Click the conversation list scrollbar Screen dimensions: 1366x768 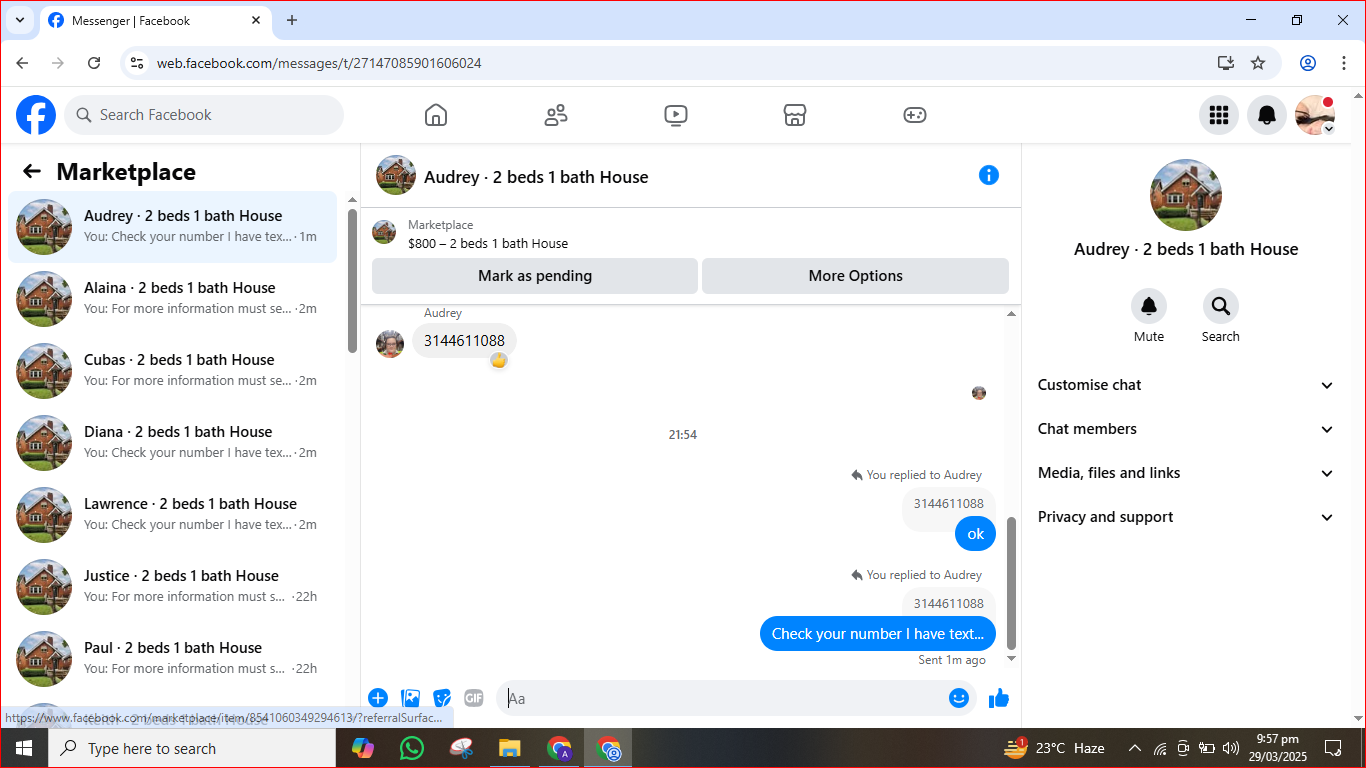click(x=352, y=280)
